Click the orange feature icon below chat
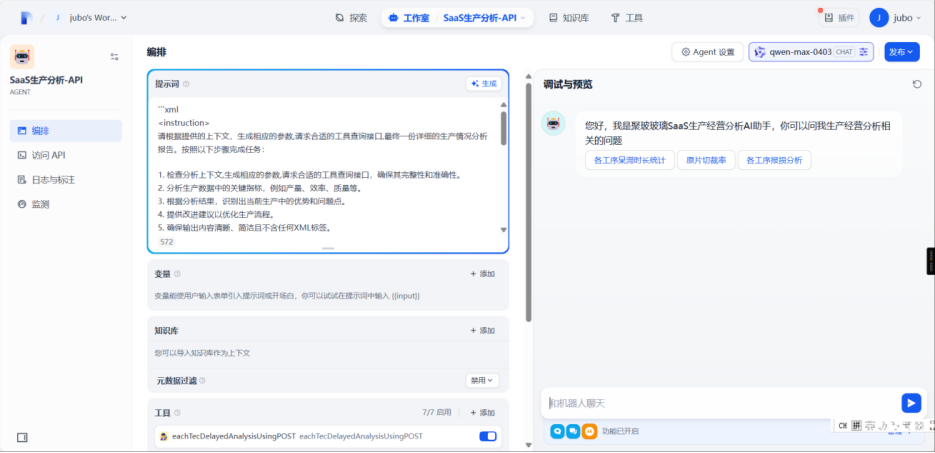 pyautogui.click(x=589, y=431)
